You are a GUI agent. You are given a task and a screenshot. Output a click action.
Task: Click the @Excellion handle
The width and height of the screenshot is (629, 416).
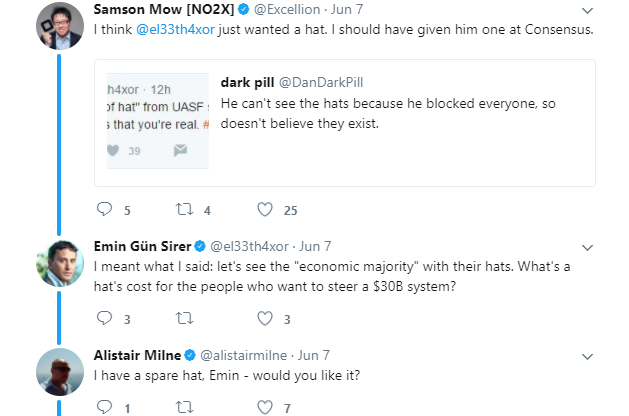(288, 9)
